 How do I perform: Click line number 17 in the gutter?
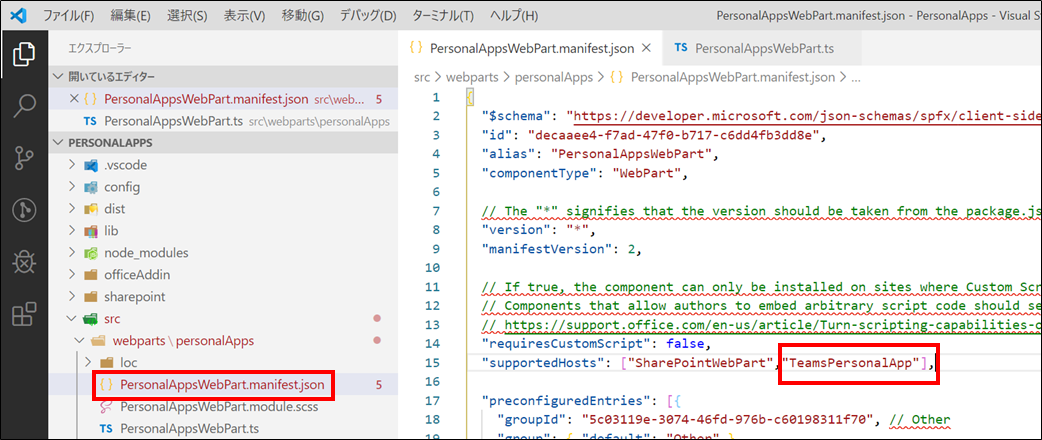(432, 401)
